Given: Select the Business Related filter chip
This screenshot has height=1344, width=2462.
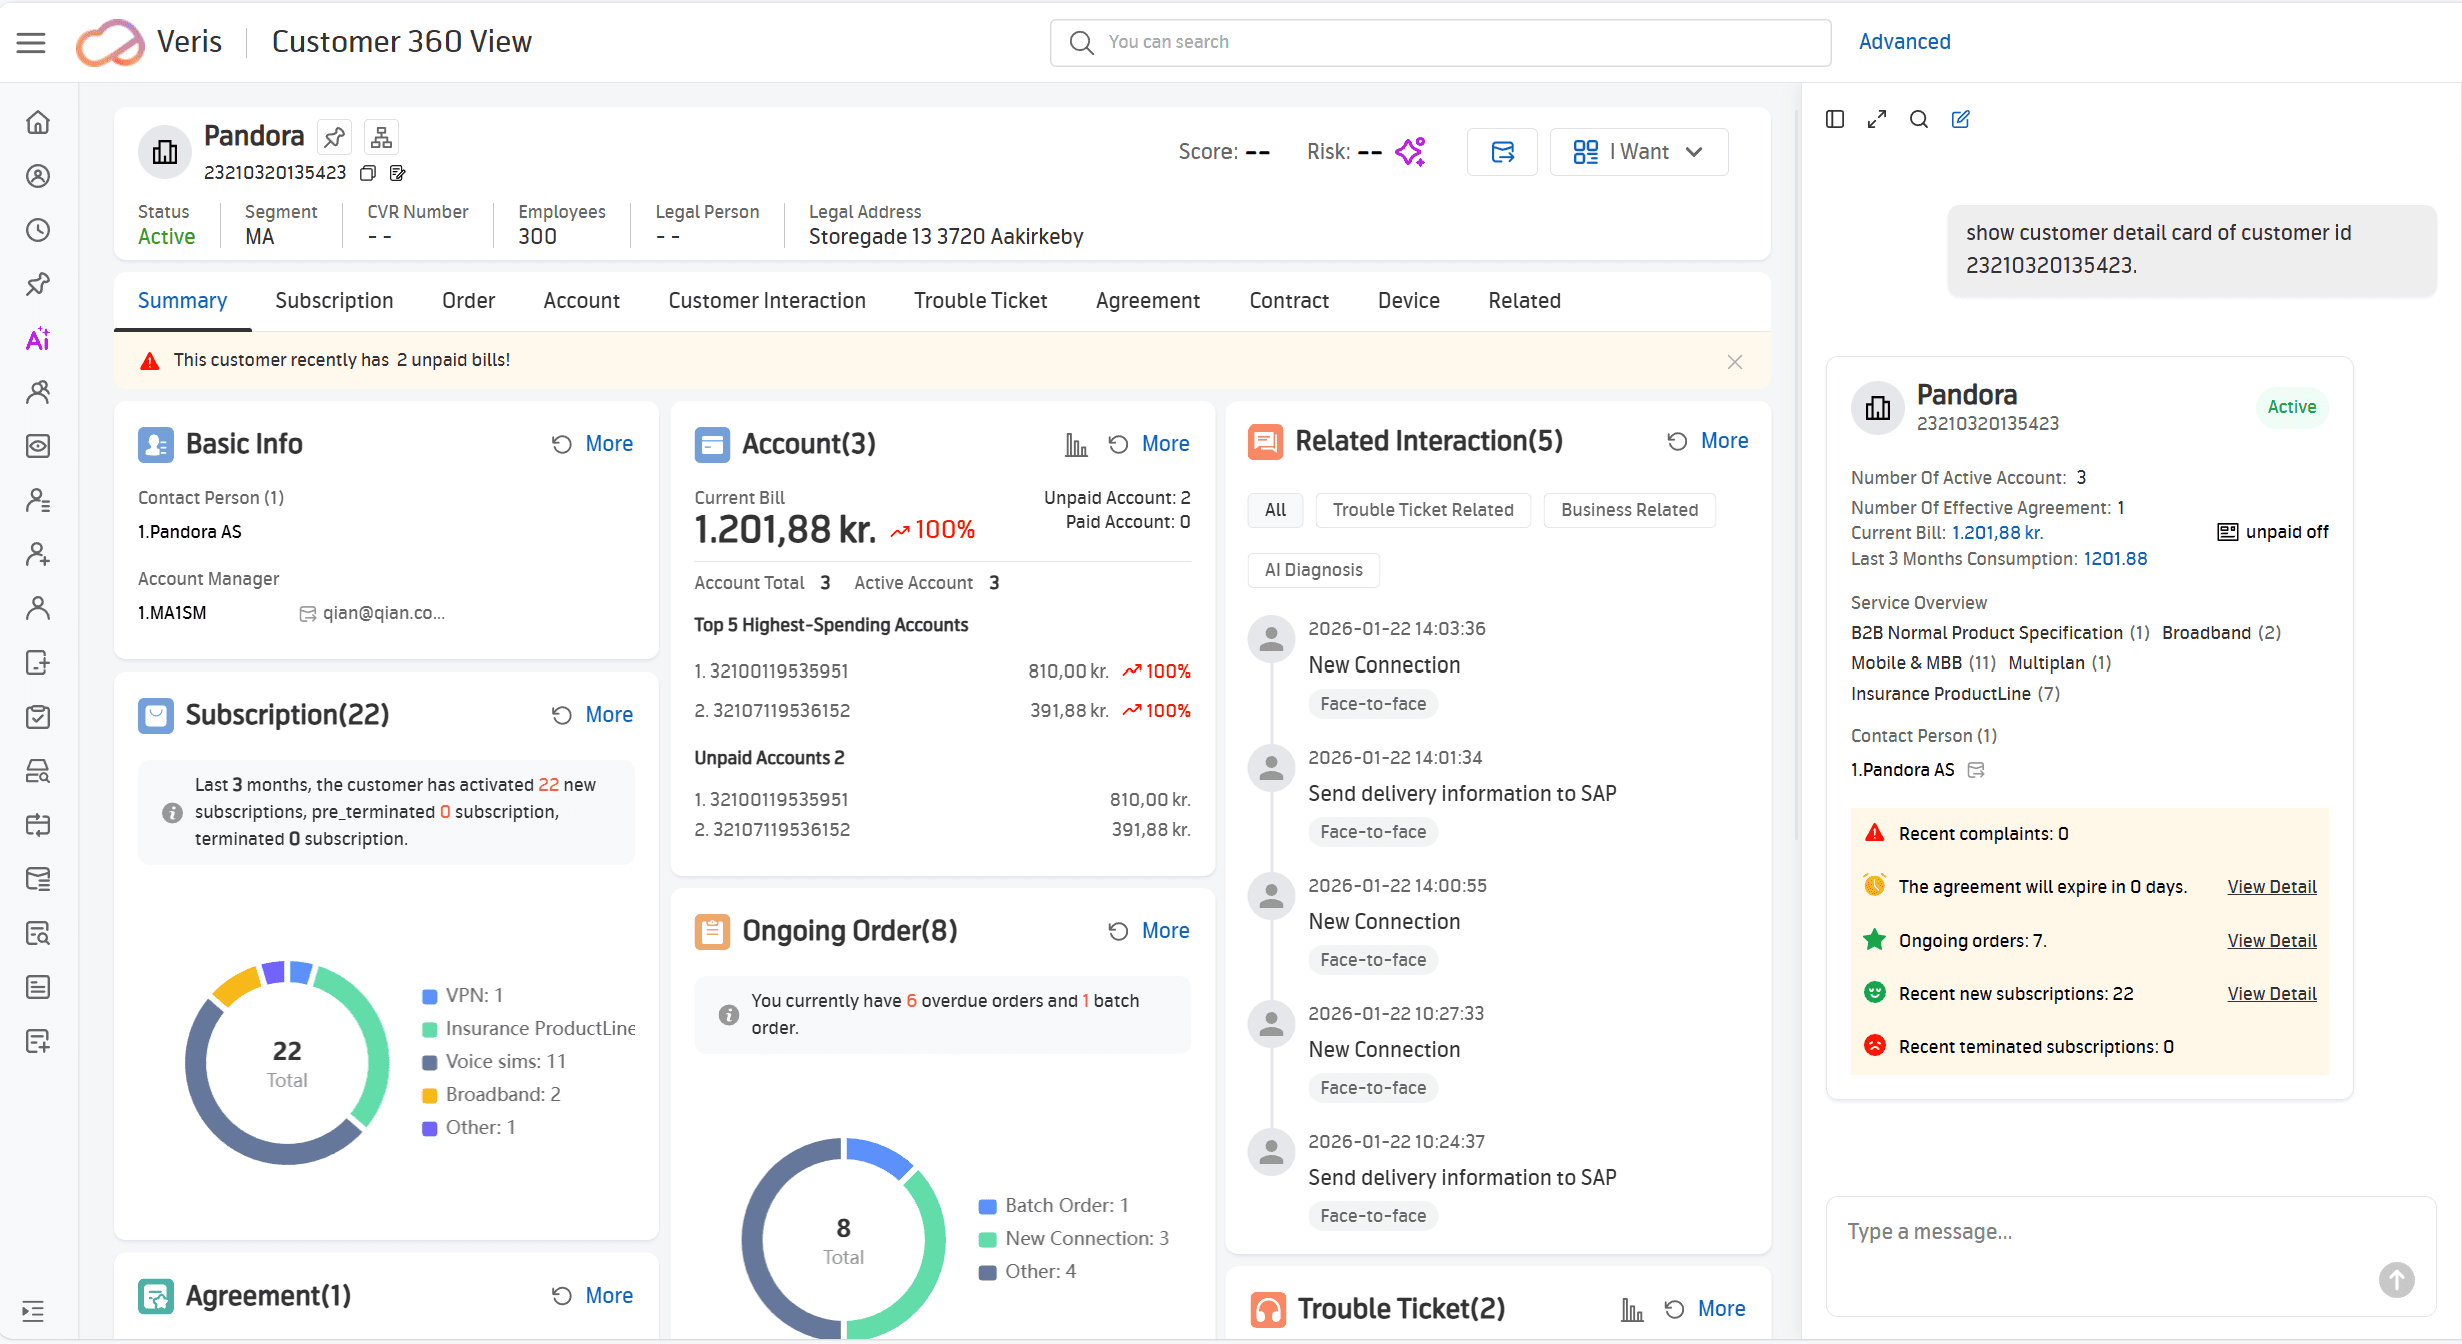Looking at the screenshot, I should [x=1629, y=510].
